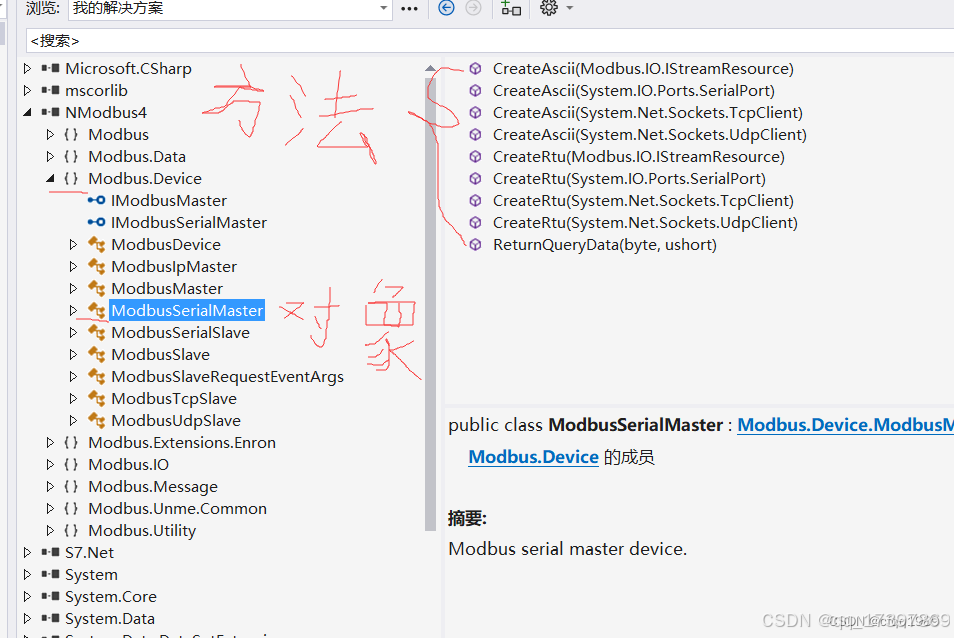Click the method icon for CreateAscii(Modbus.IO.IStreamResource)
This screenshot has width=954, height=638.
[x=474, y=68]
